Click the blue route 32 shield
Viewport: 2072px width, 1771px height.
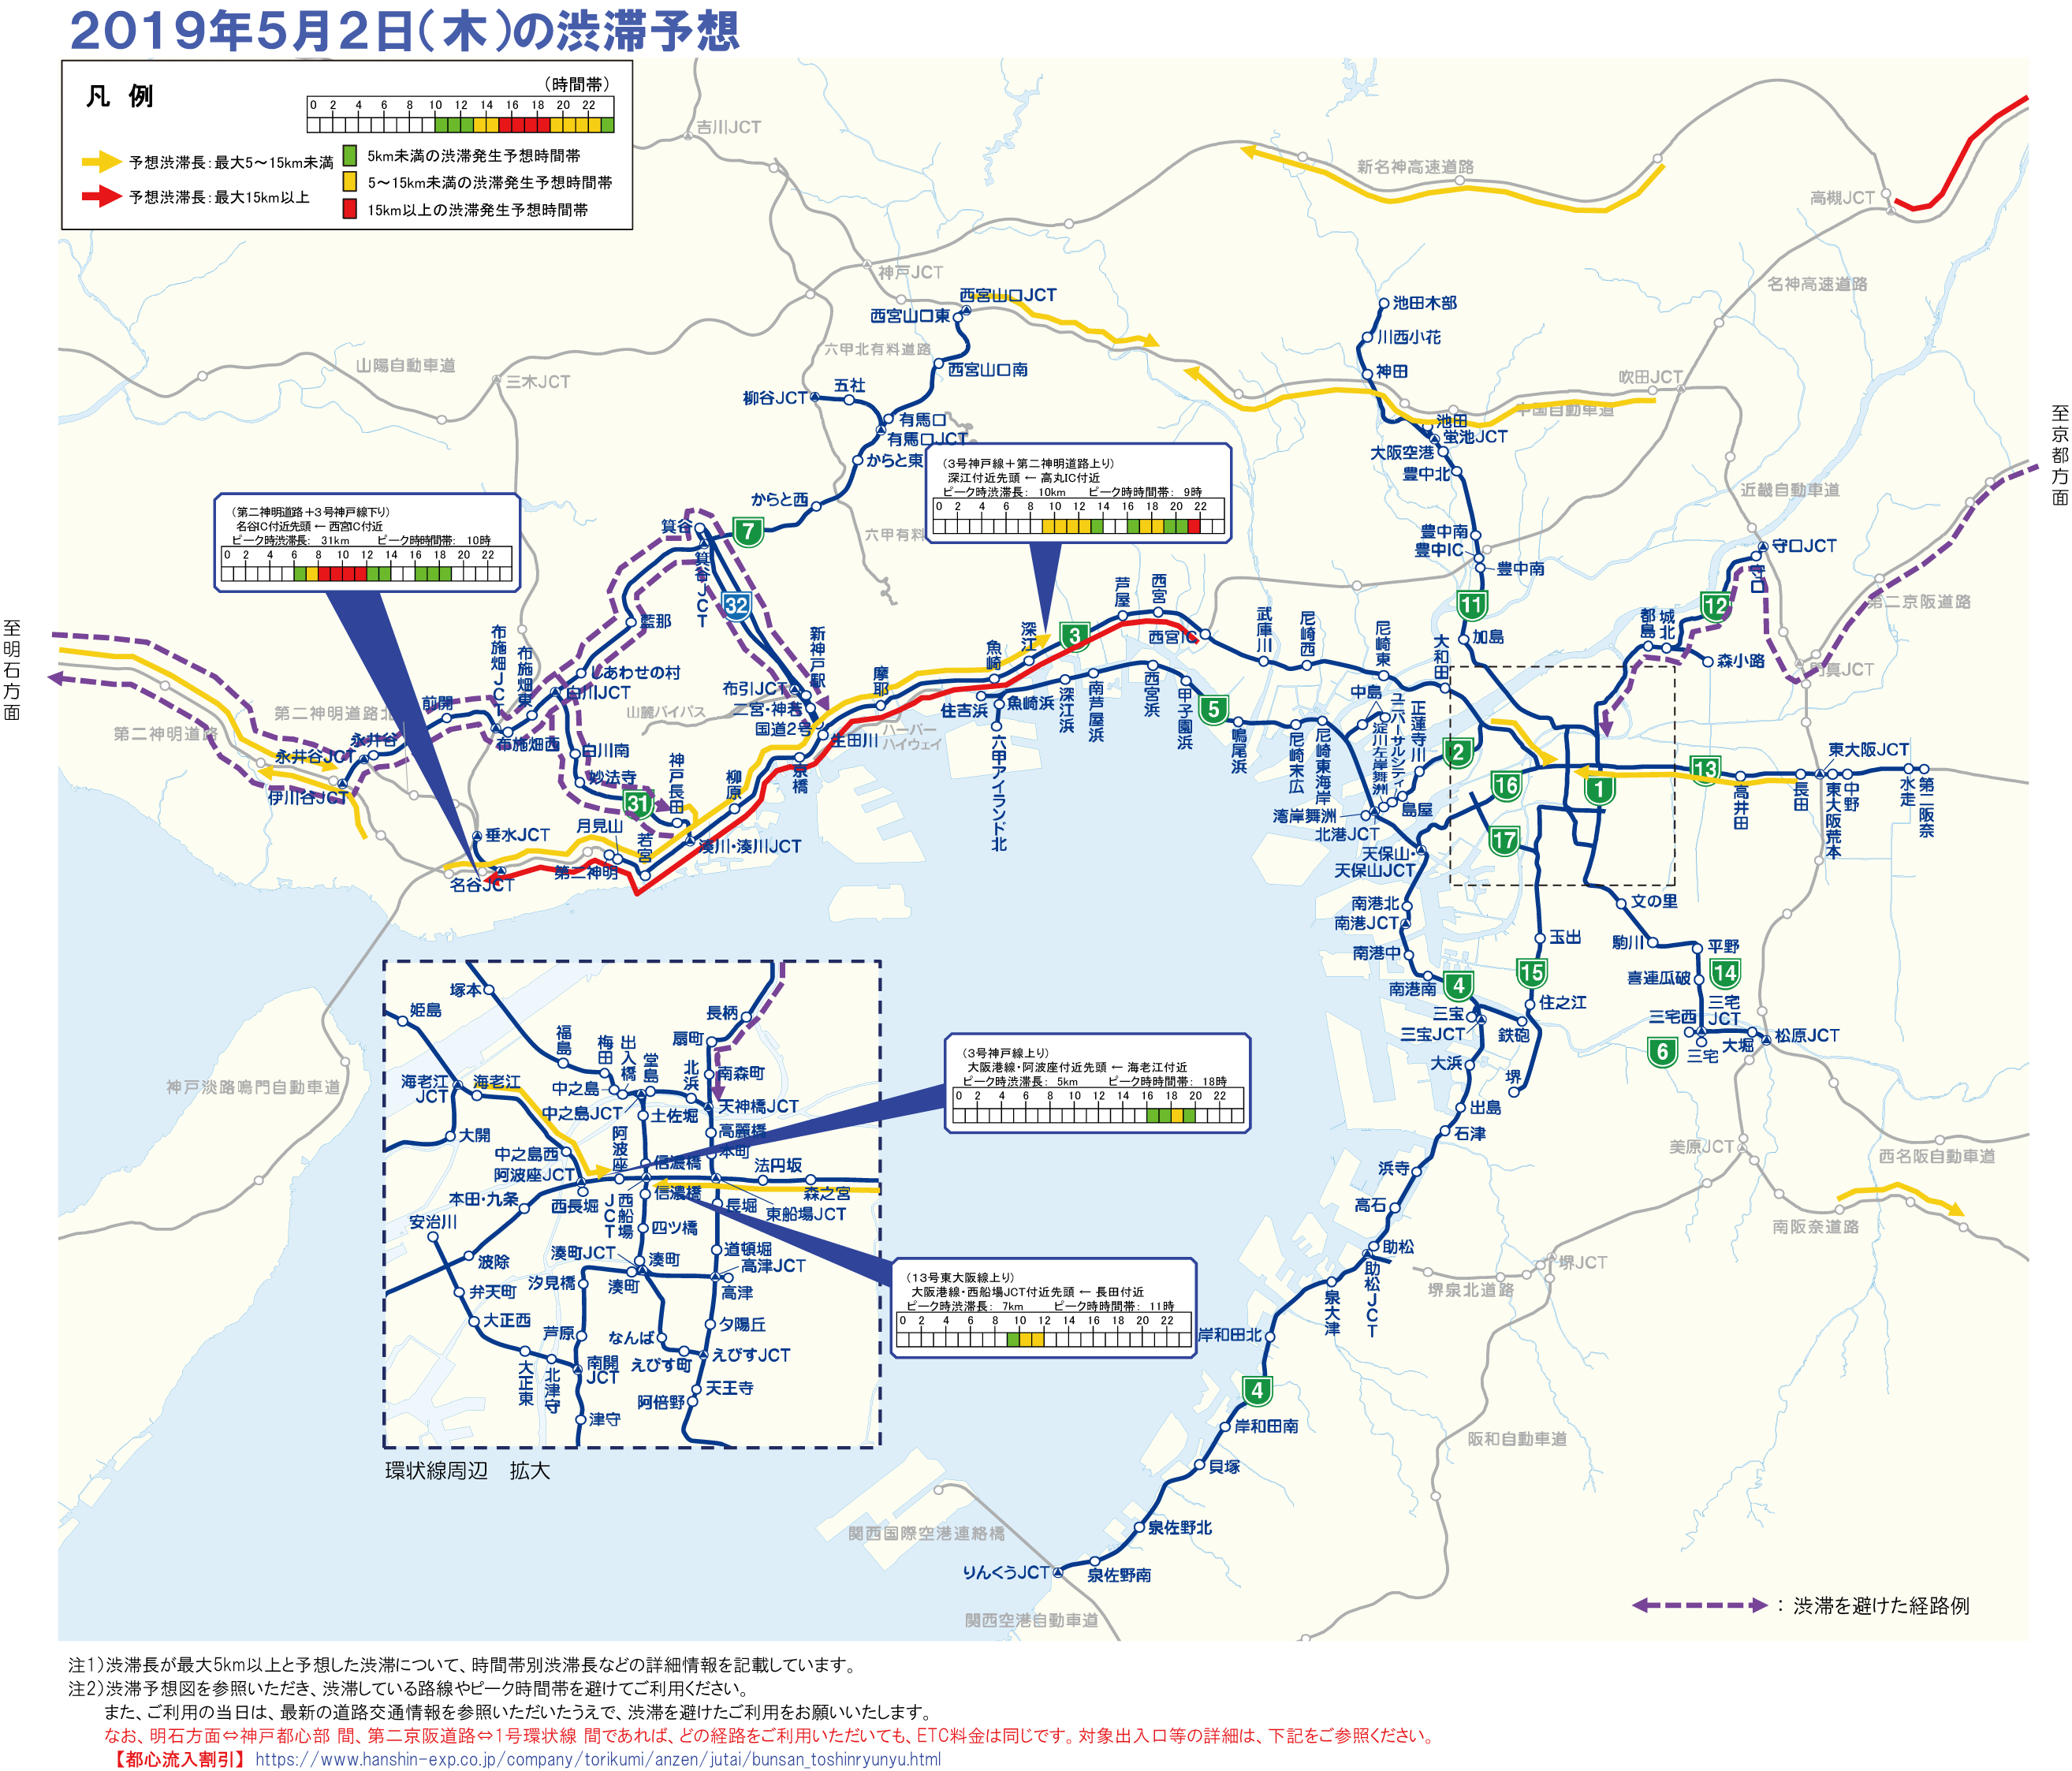point(736,605)
